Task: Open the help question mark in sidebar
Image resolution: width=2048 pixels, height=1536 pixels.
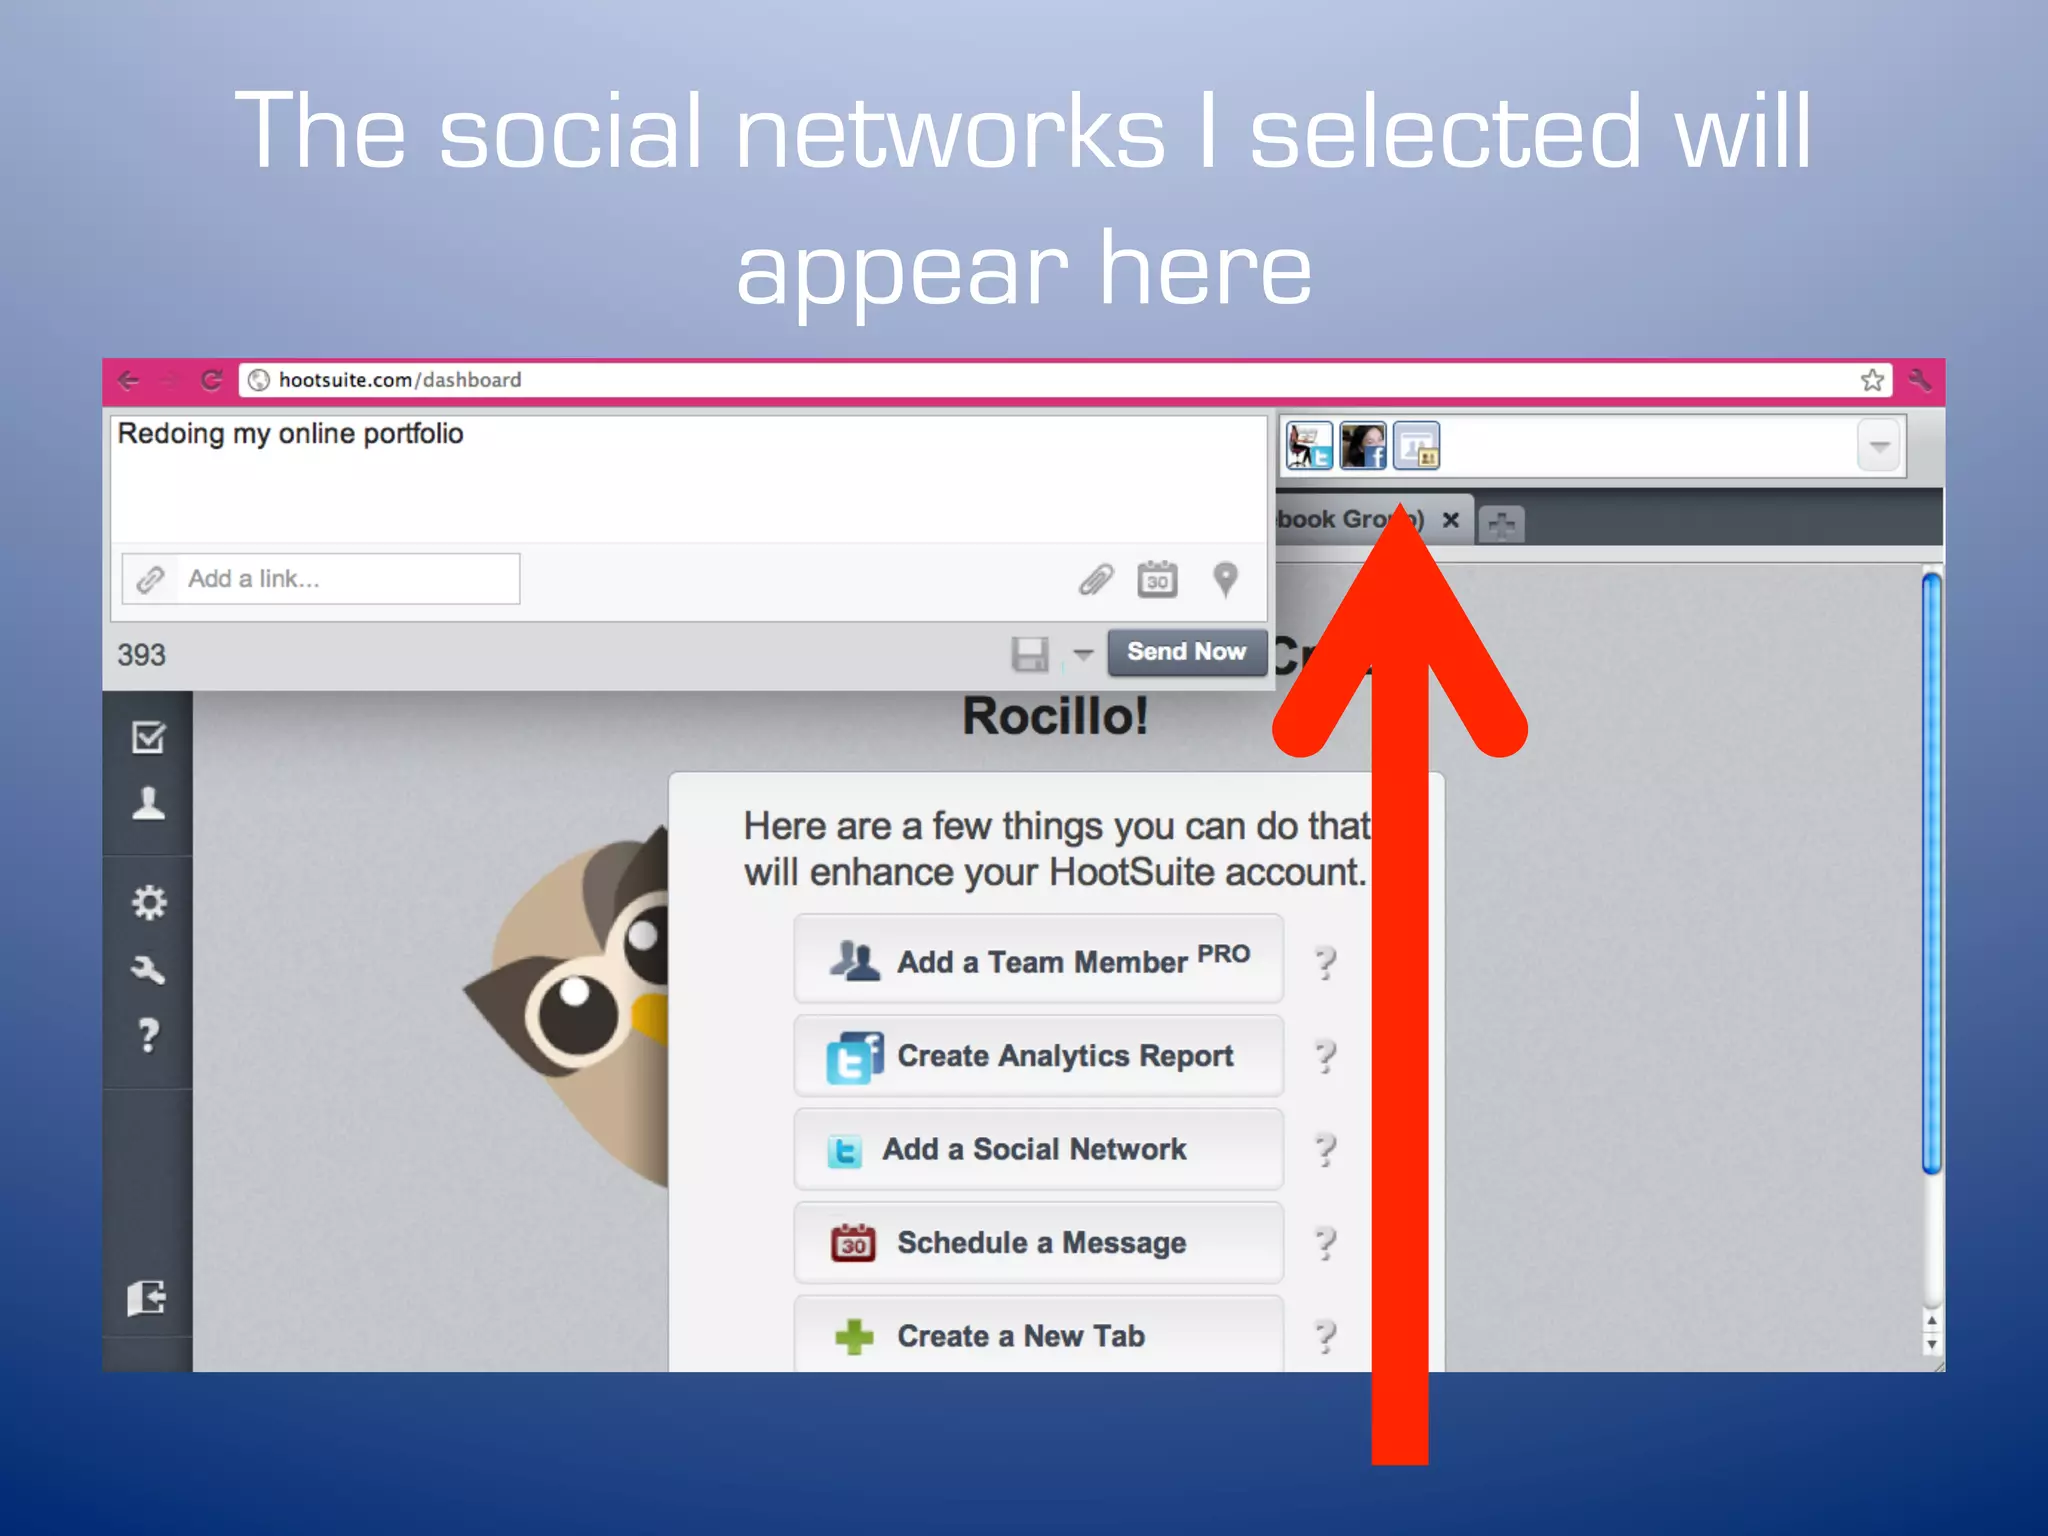Action: pyautogui.click(x=148, y=1035)
